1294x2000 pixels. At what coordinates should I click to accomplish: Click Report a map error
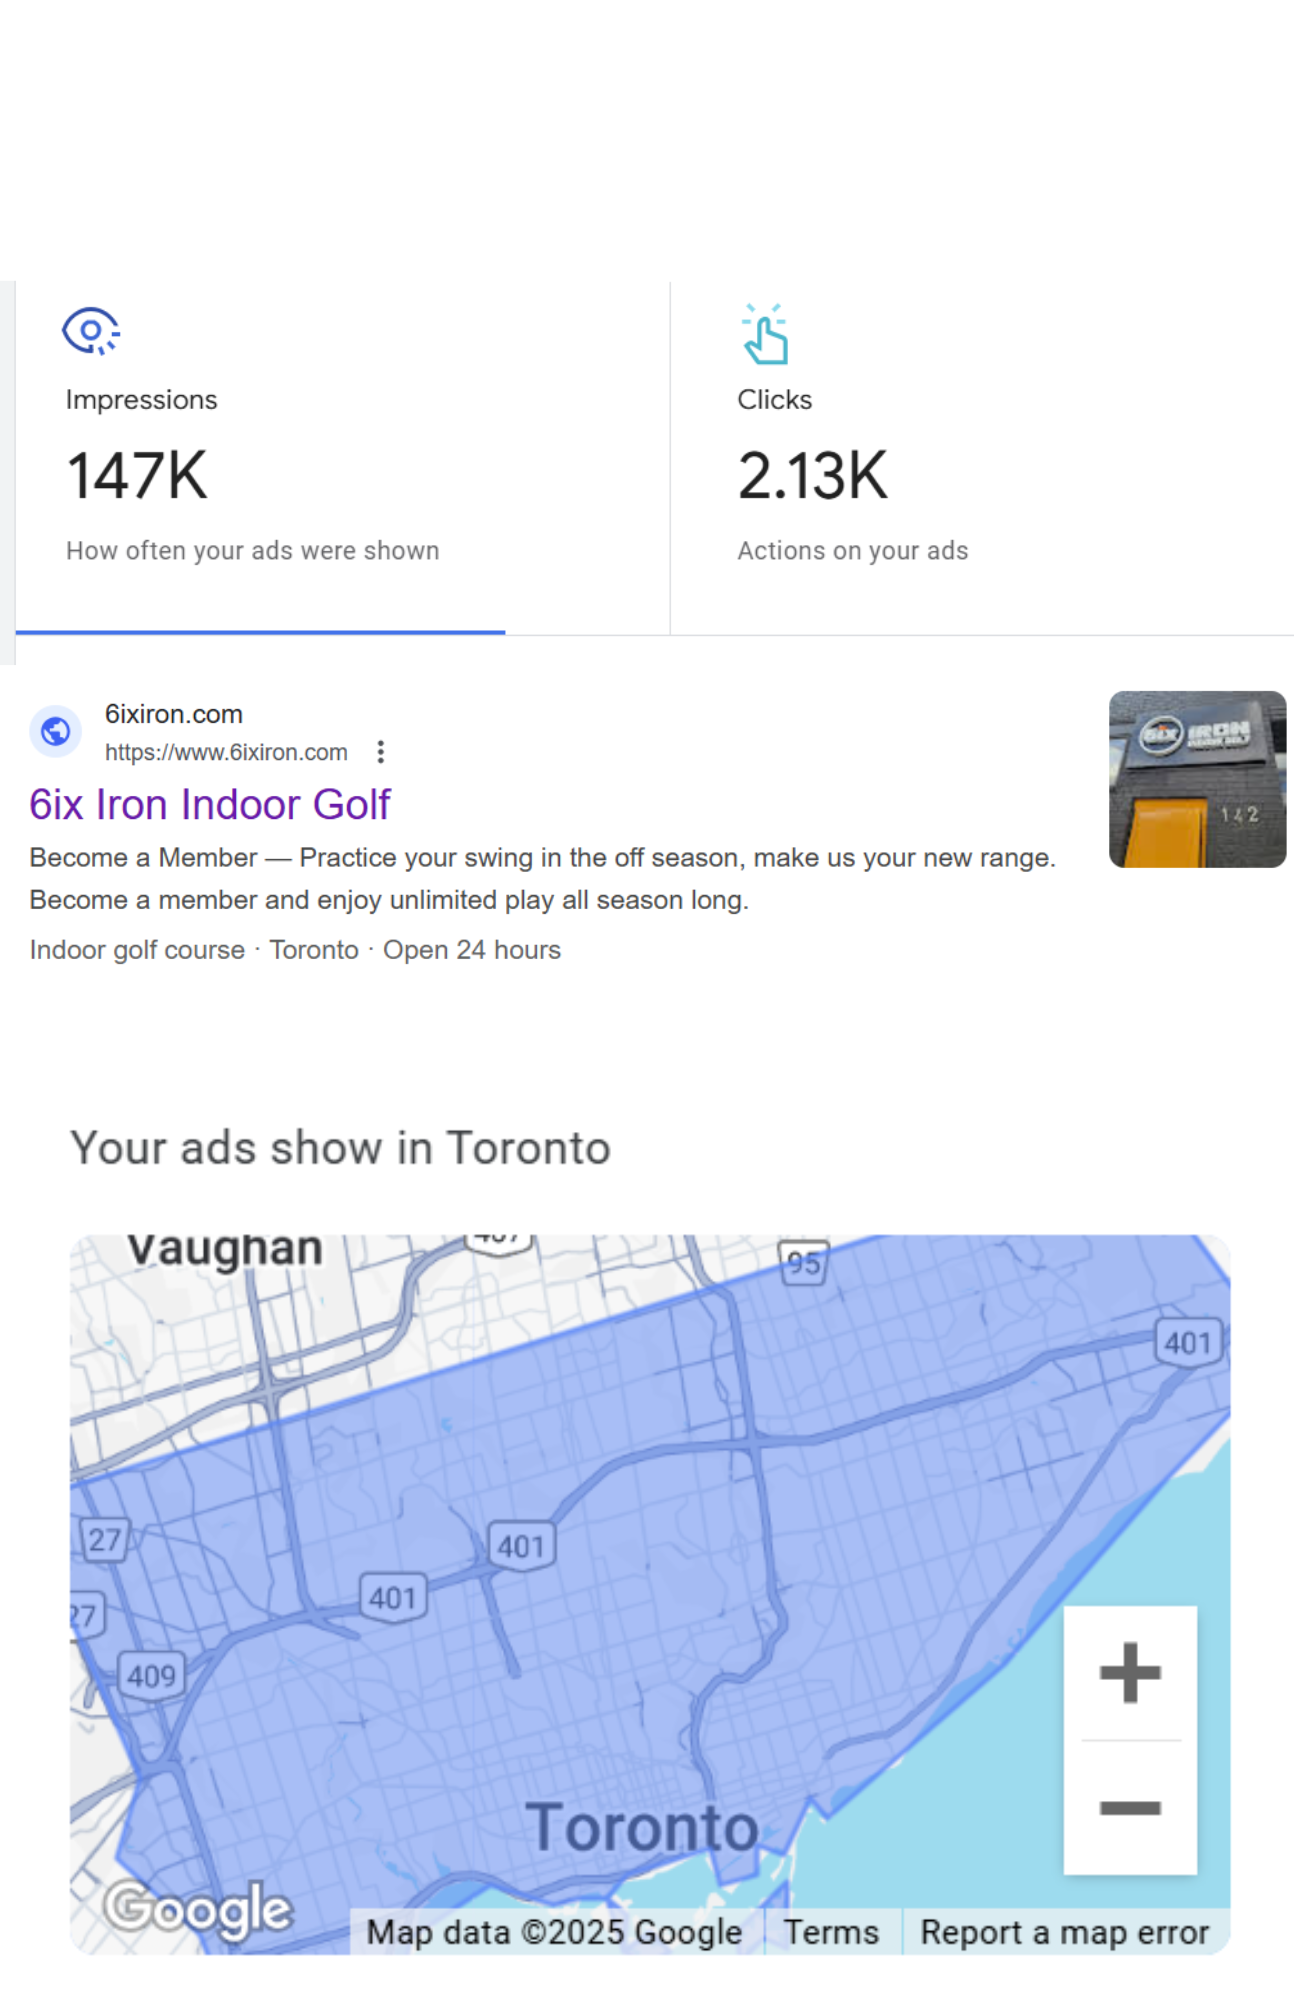[1064, 1932]
